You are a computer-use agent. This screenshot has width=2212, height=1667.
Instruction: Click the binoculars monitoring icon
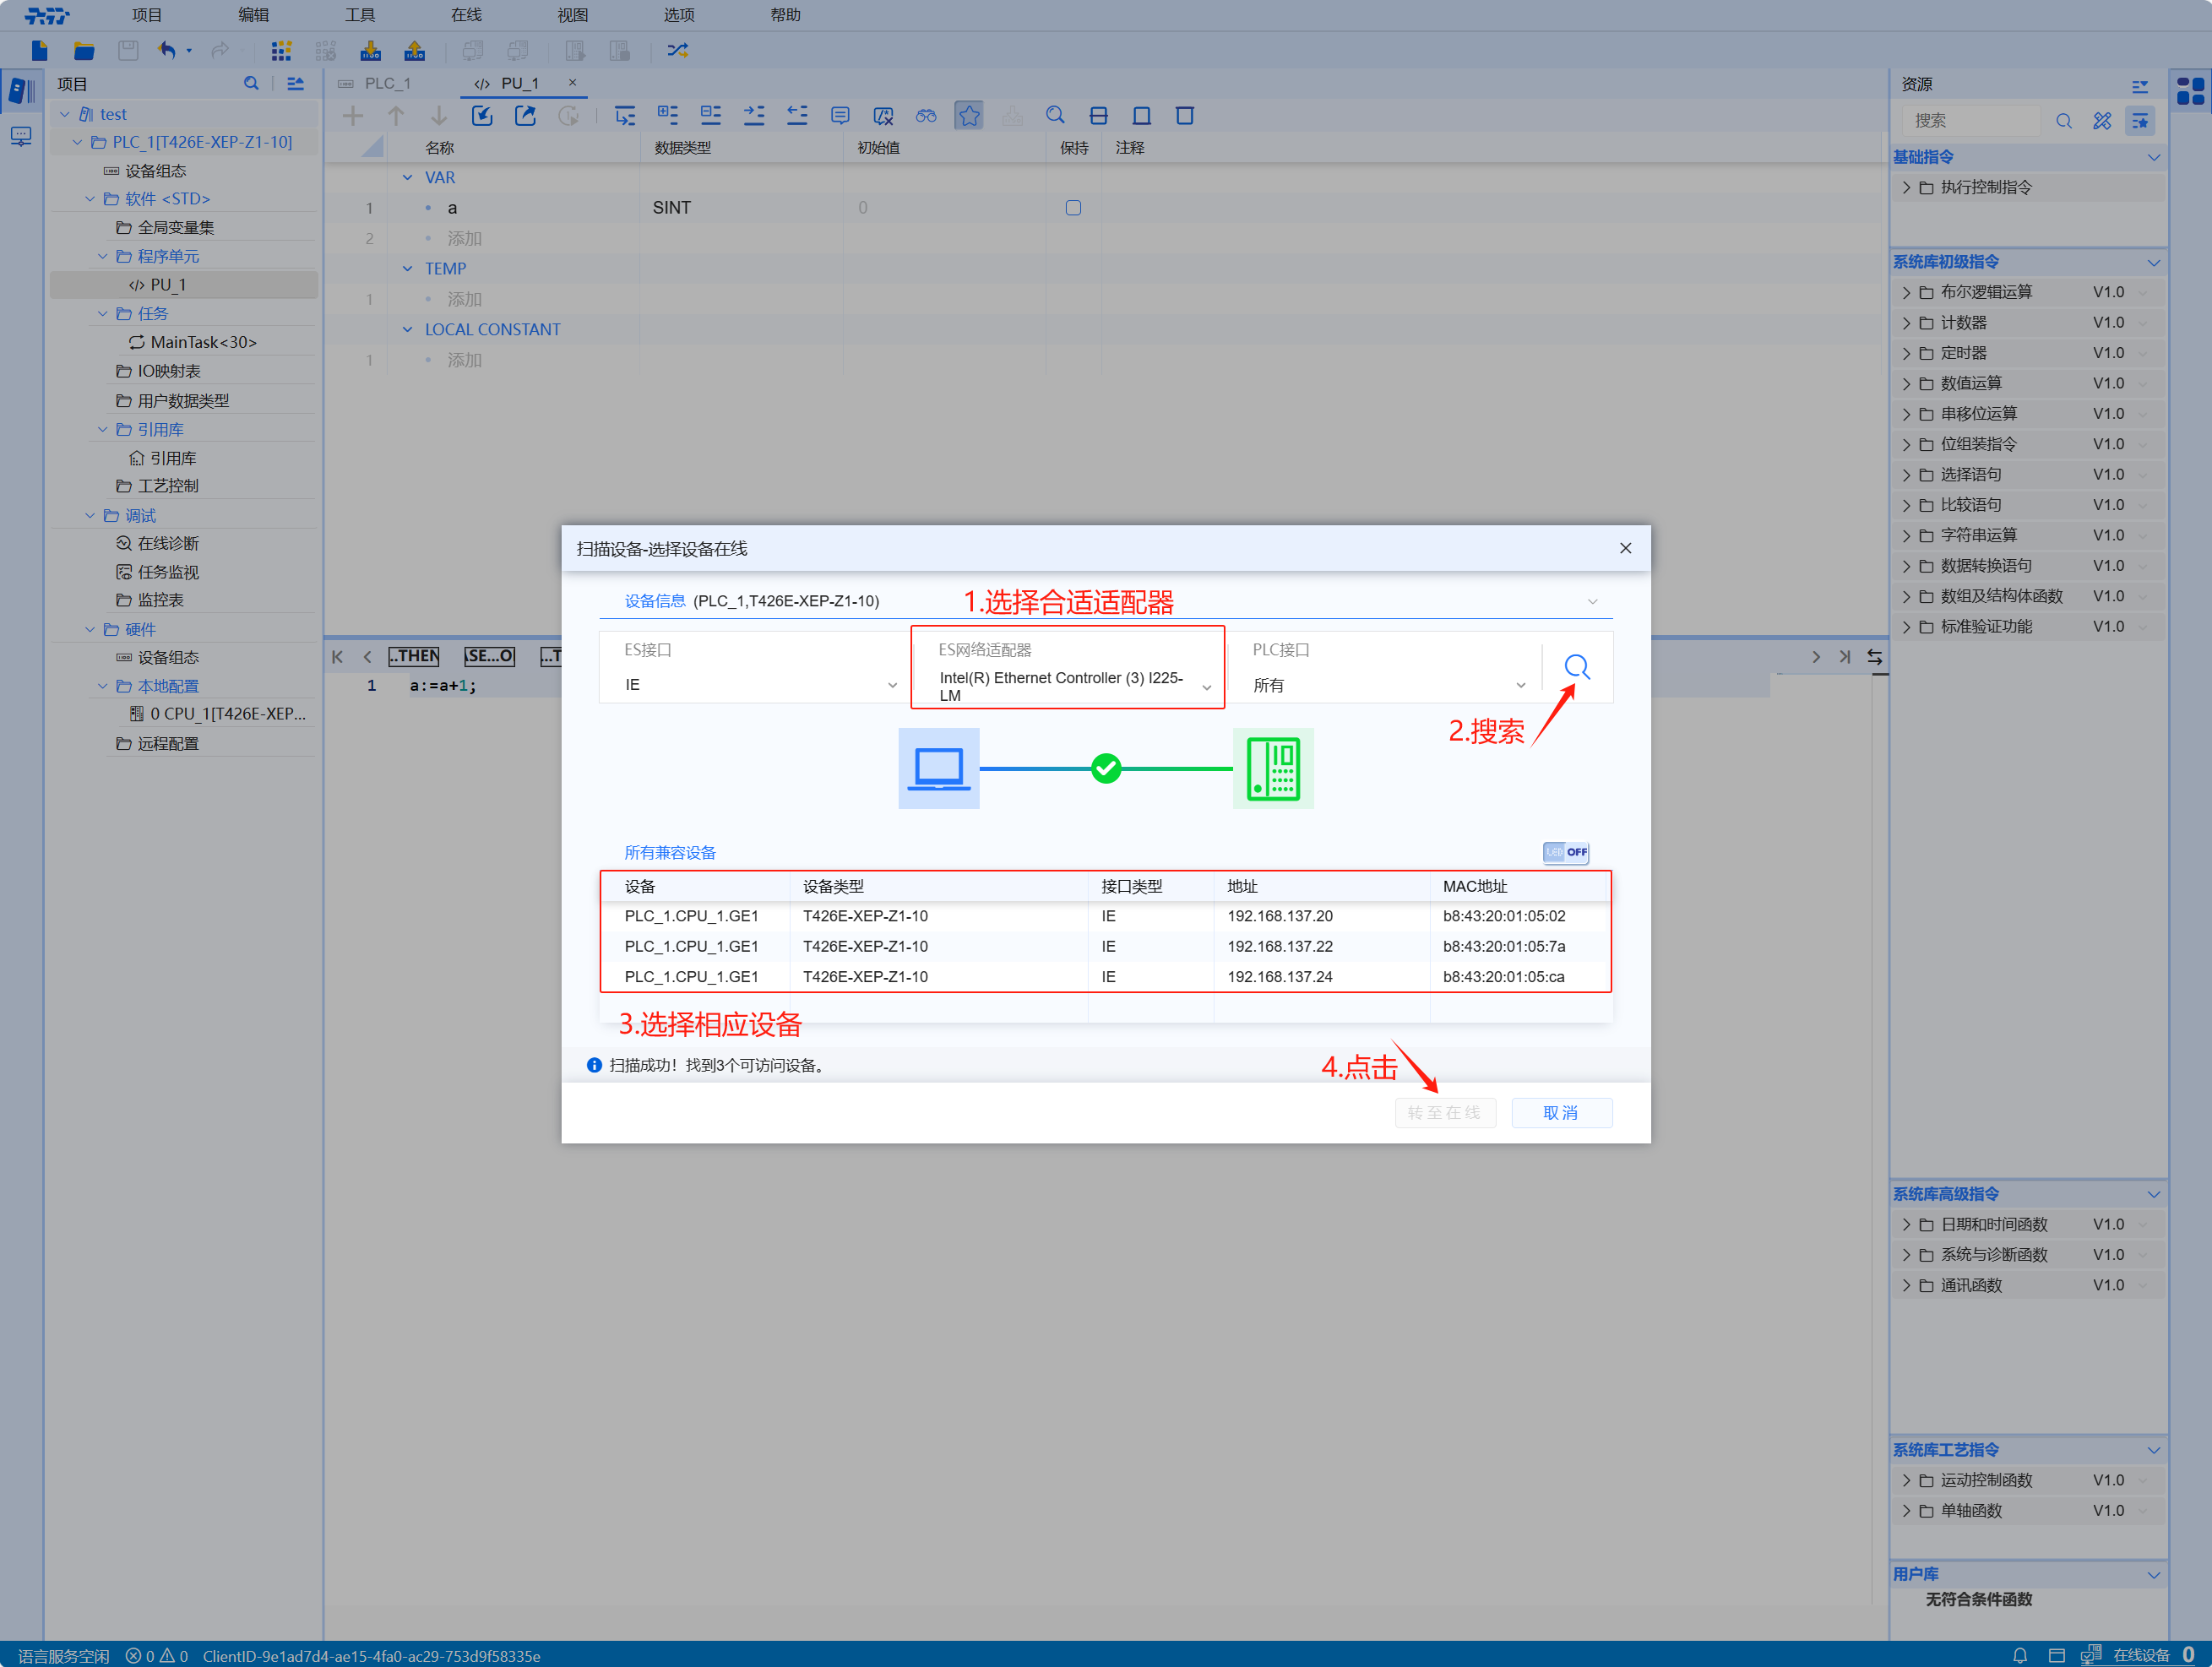[x=925, y=115]
